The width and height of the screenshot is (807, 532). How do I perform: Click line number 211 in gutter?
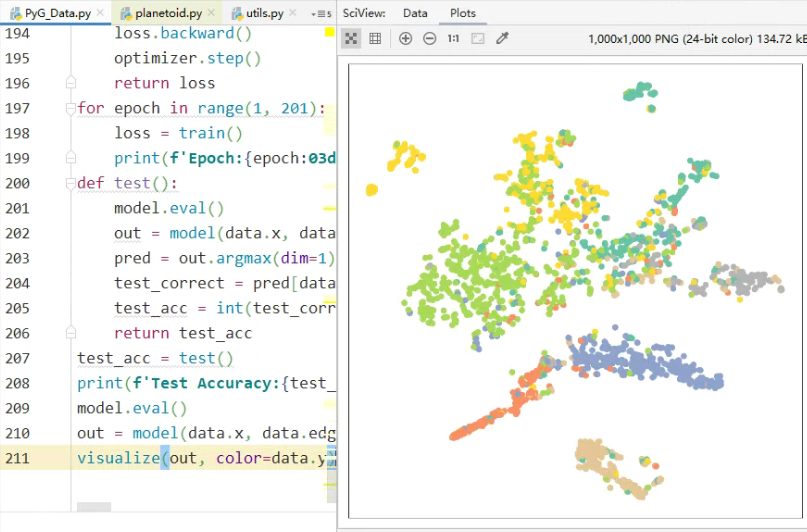tap(17, 458)
